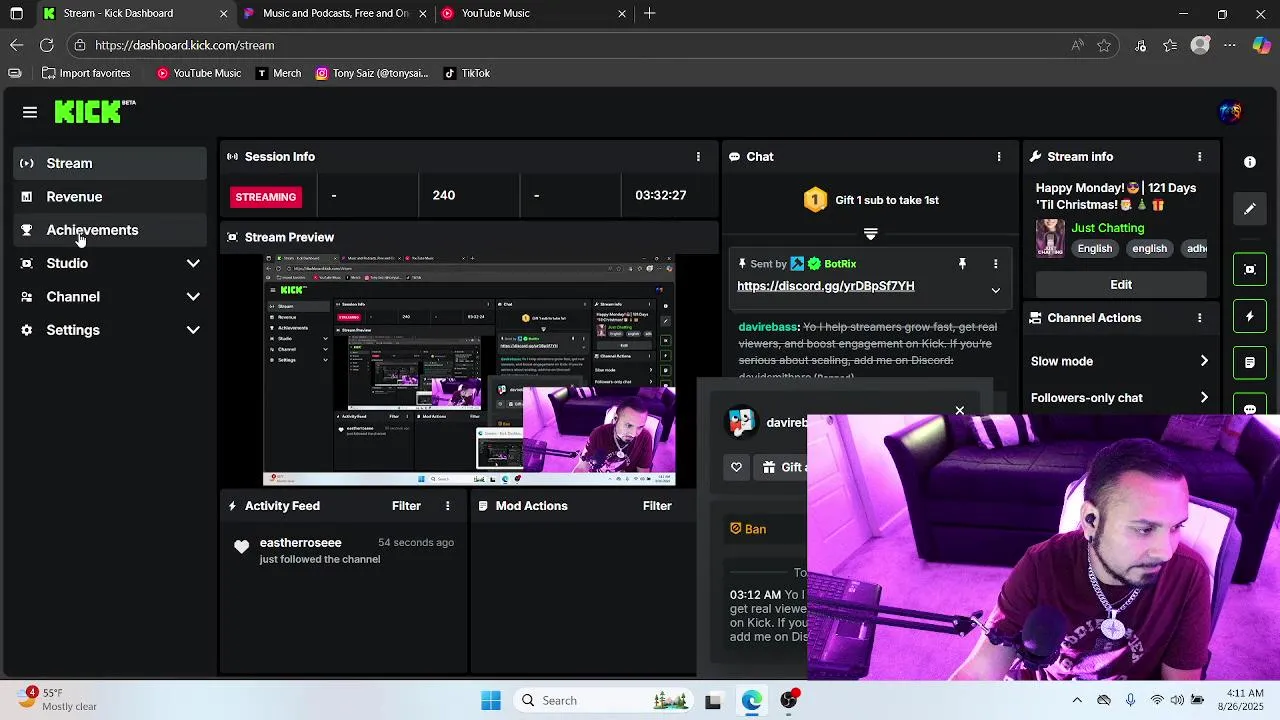Open the browser media control icon
The image size is (1280, 720).
(x=1141, y=45)
